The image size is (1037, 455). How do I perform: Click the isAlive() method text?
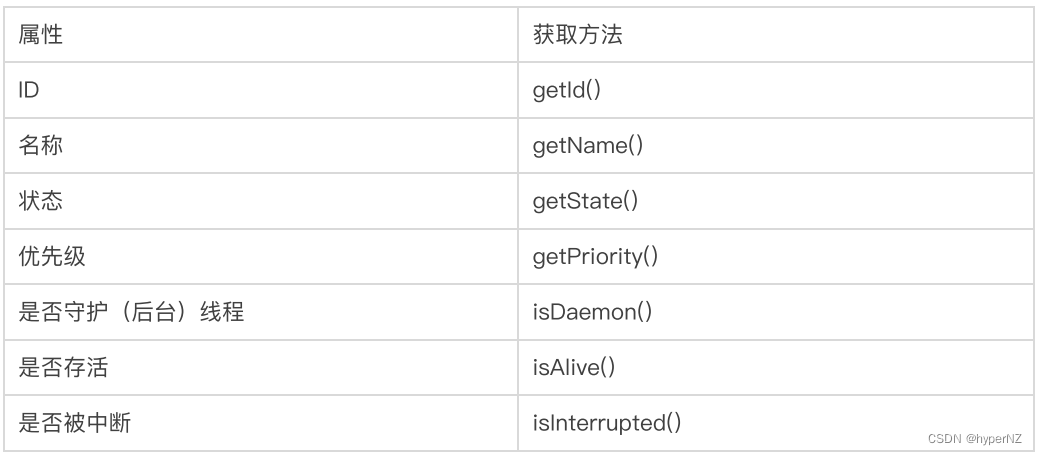tap(574, 367)
